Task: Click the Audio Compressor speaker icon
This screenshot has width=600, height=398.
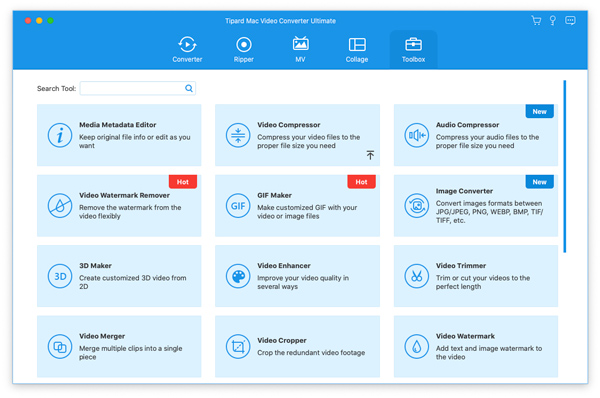Action: [416, 135]
